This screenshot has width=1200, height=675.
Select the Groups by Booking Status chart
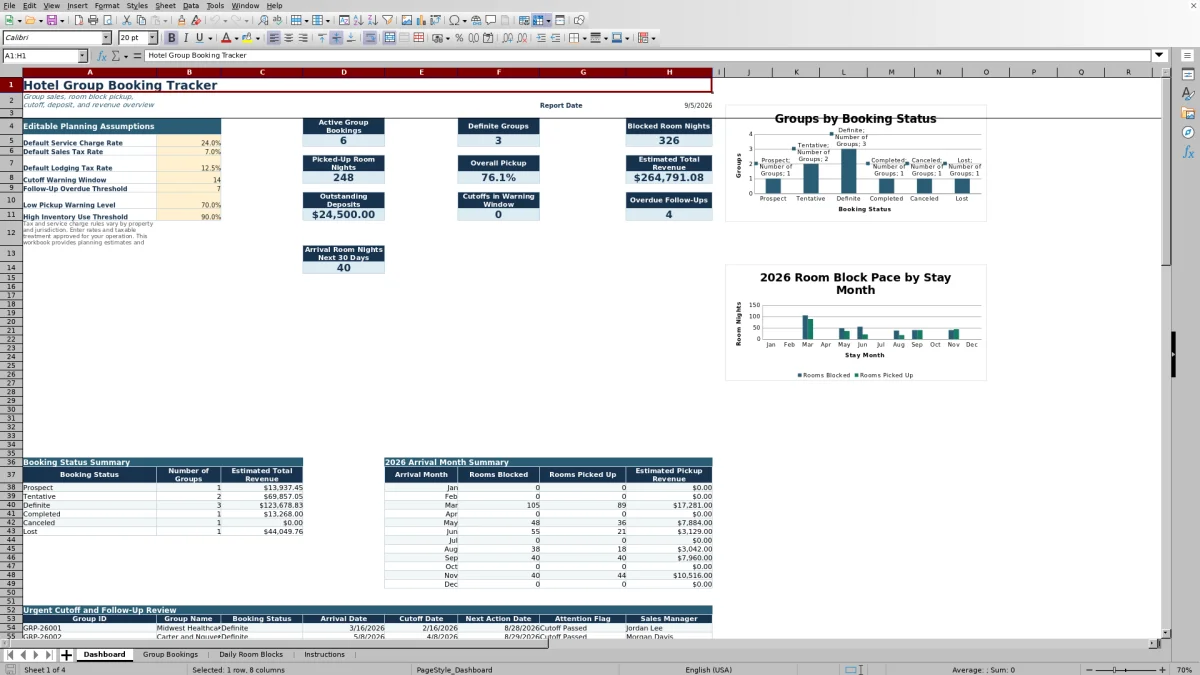pyautogui.click(x=856, y=163)
